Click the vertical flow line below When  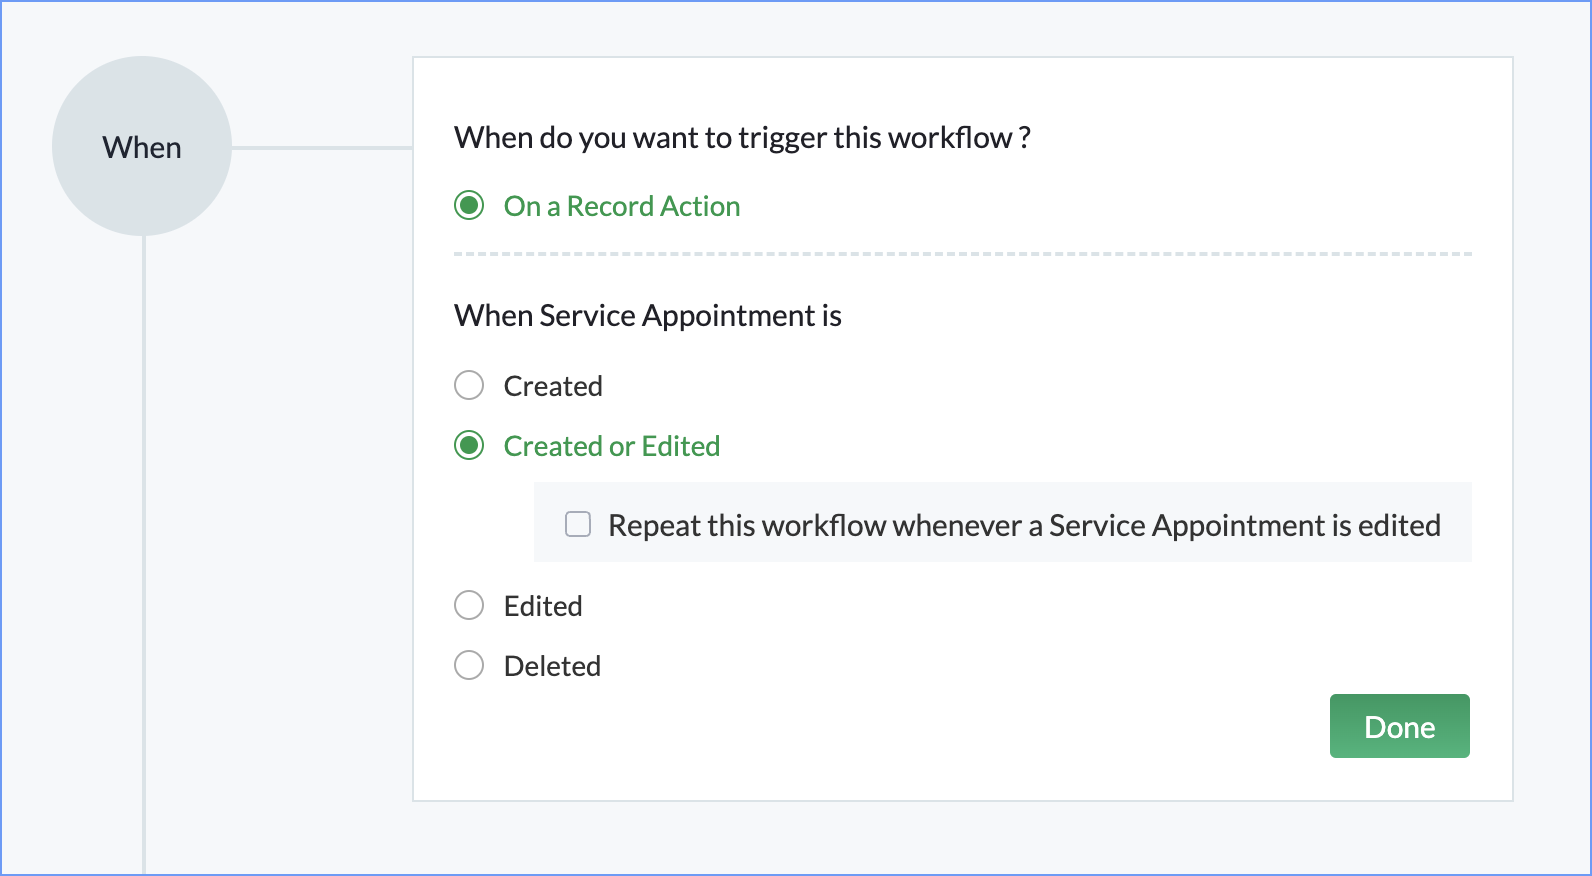[144, 550]
